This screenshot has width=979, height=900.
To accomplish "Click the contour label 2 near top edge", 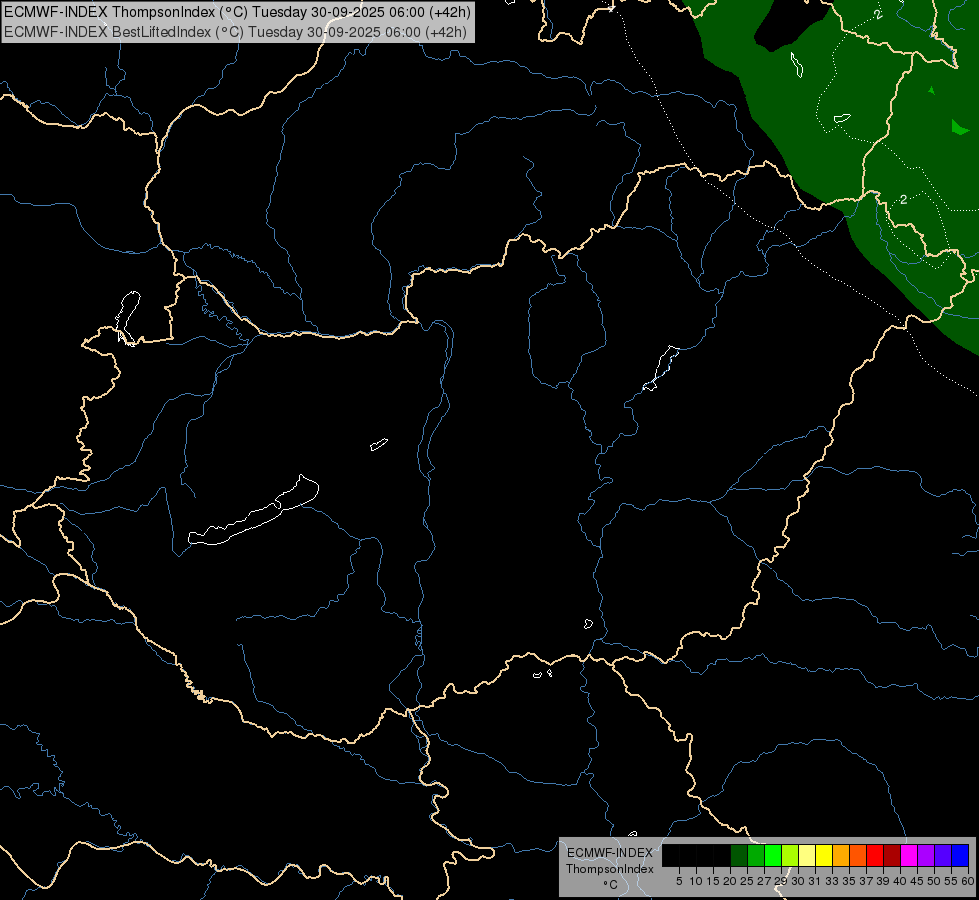I will [x=878, y=14].
